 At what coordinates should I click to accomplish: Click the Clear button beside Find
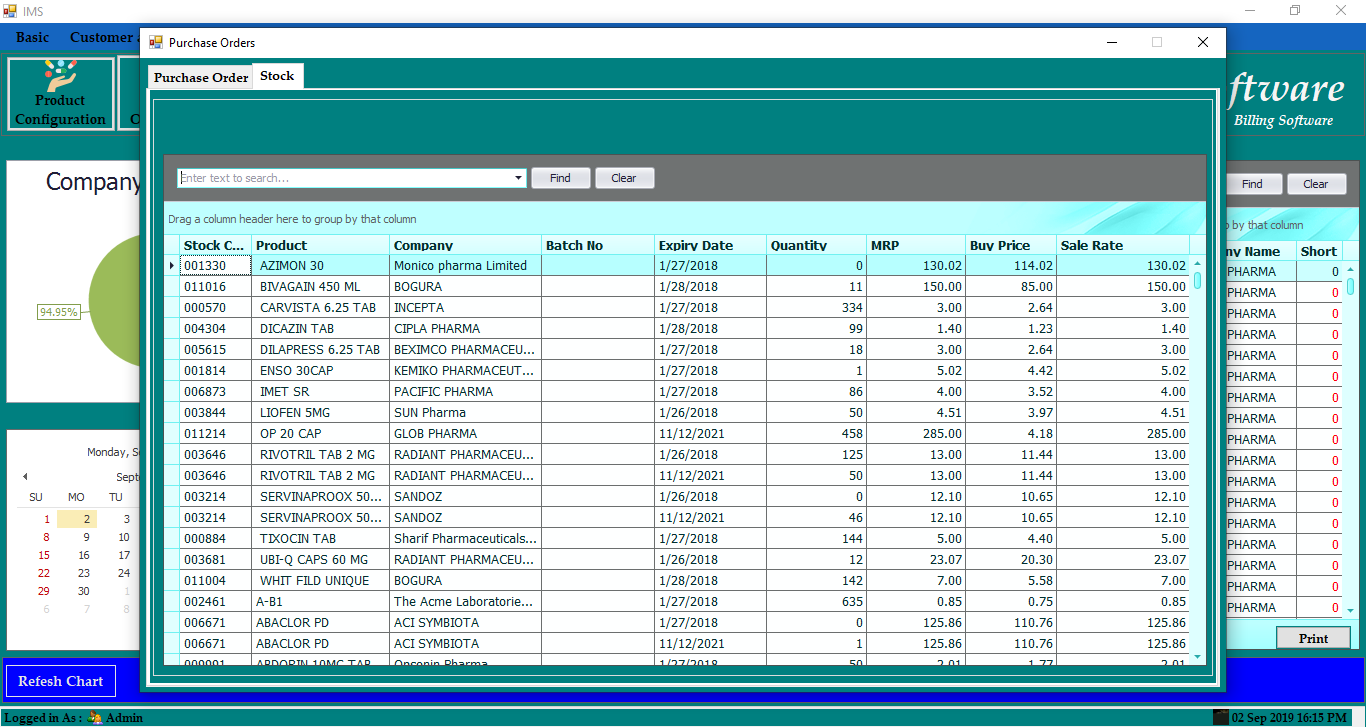click(x=624, y=177)
